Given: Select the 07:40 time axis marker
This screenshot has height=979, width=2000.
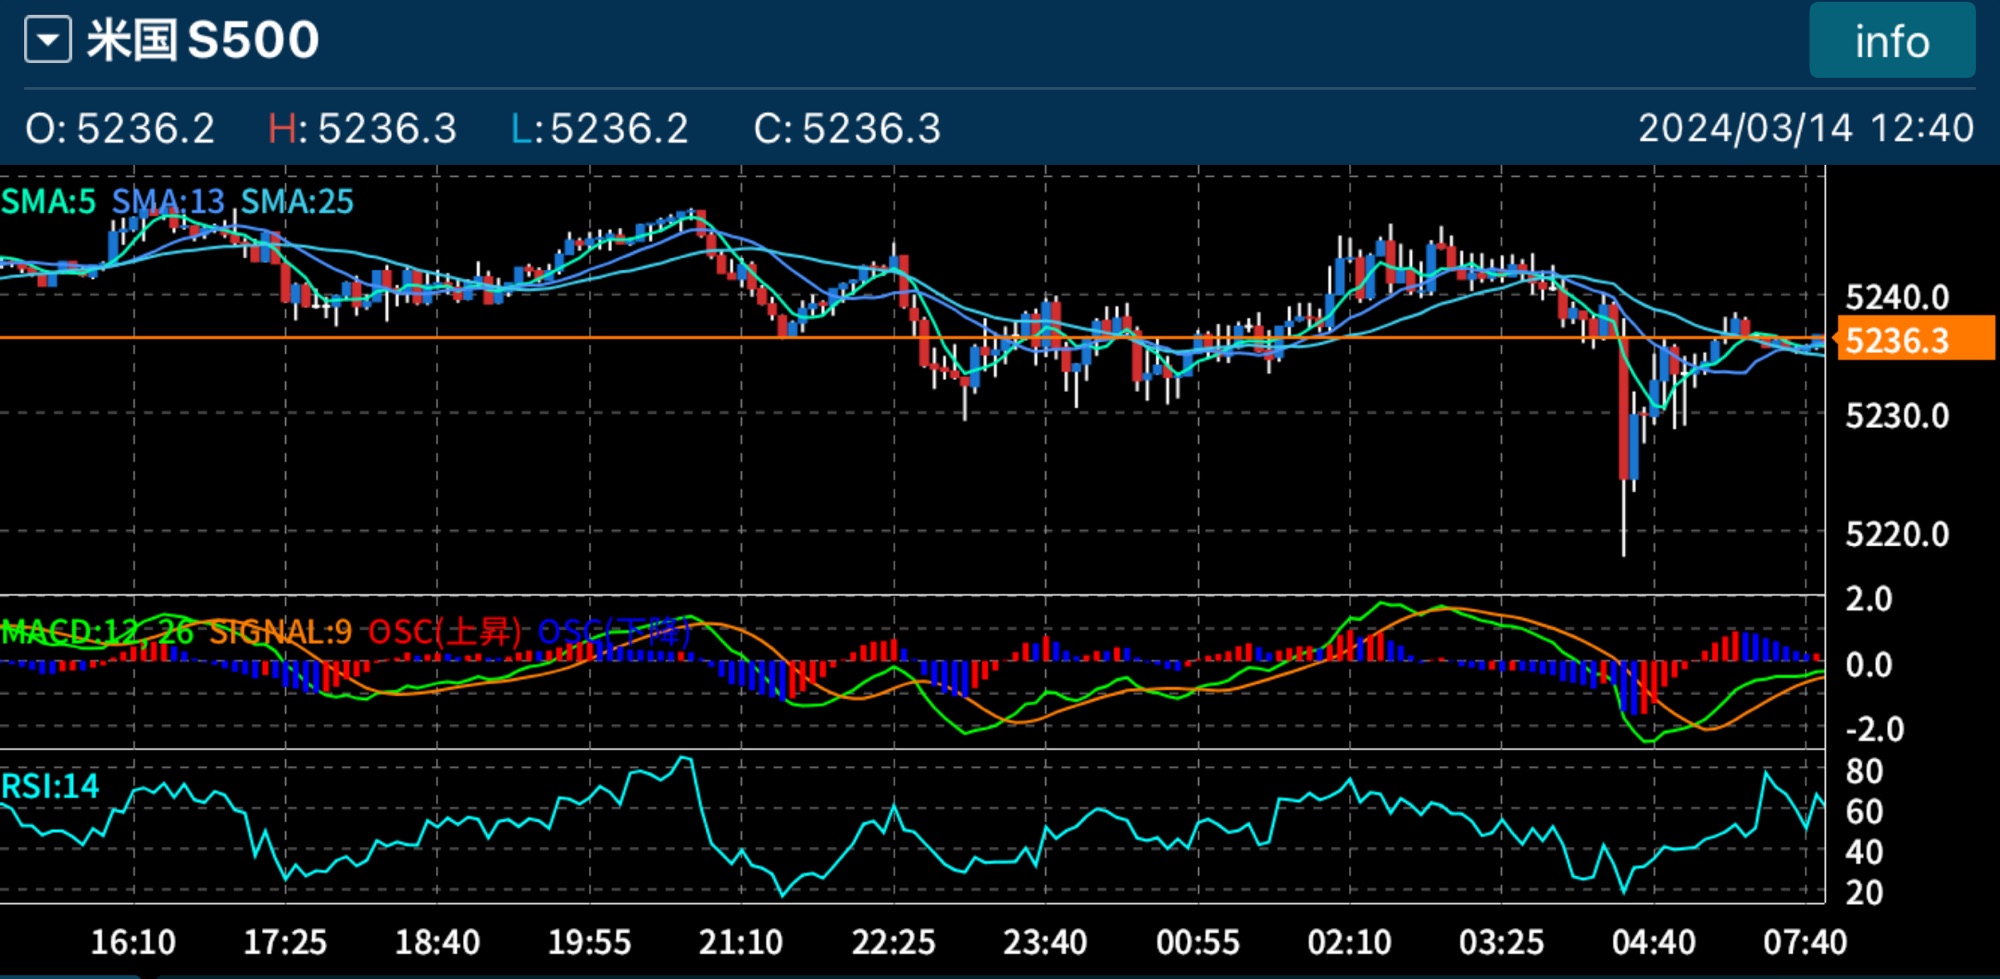Looking at the screenshot, I should (1804, 942).
